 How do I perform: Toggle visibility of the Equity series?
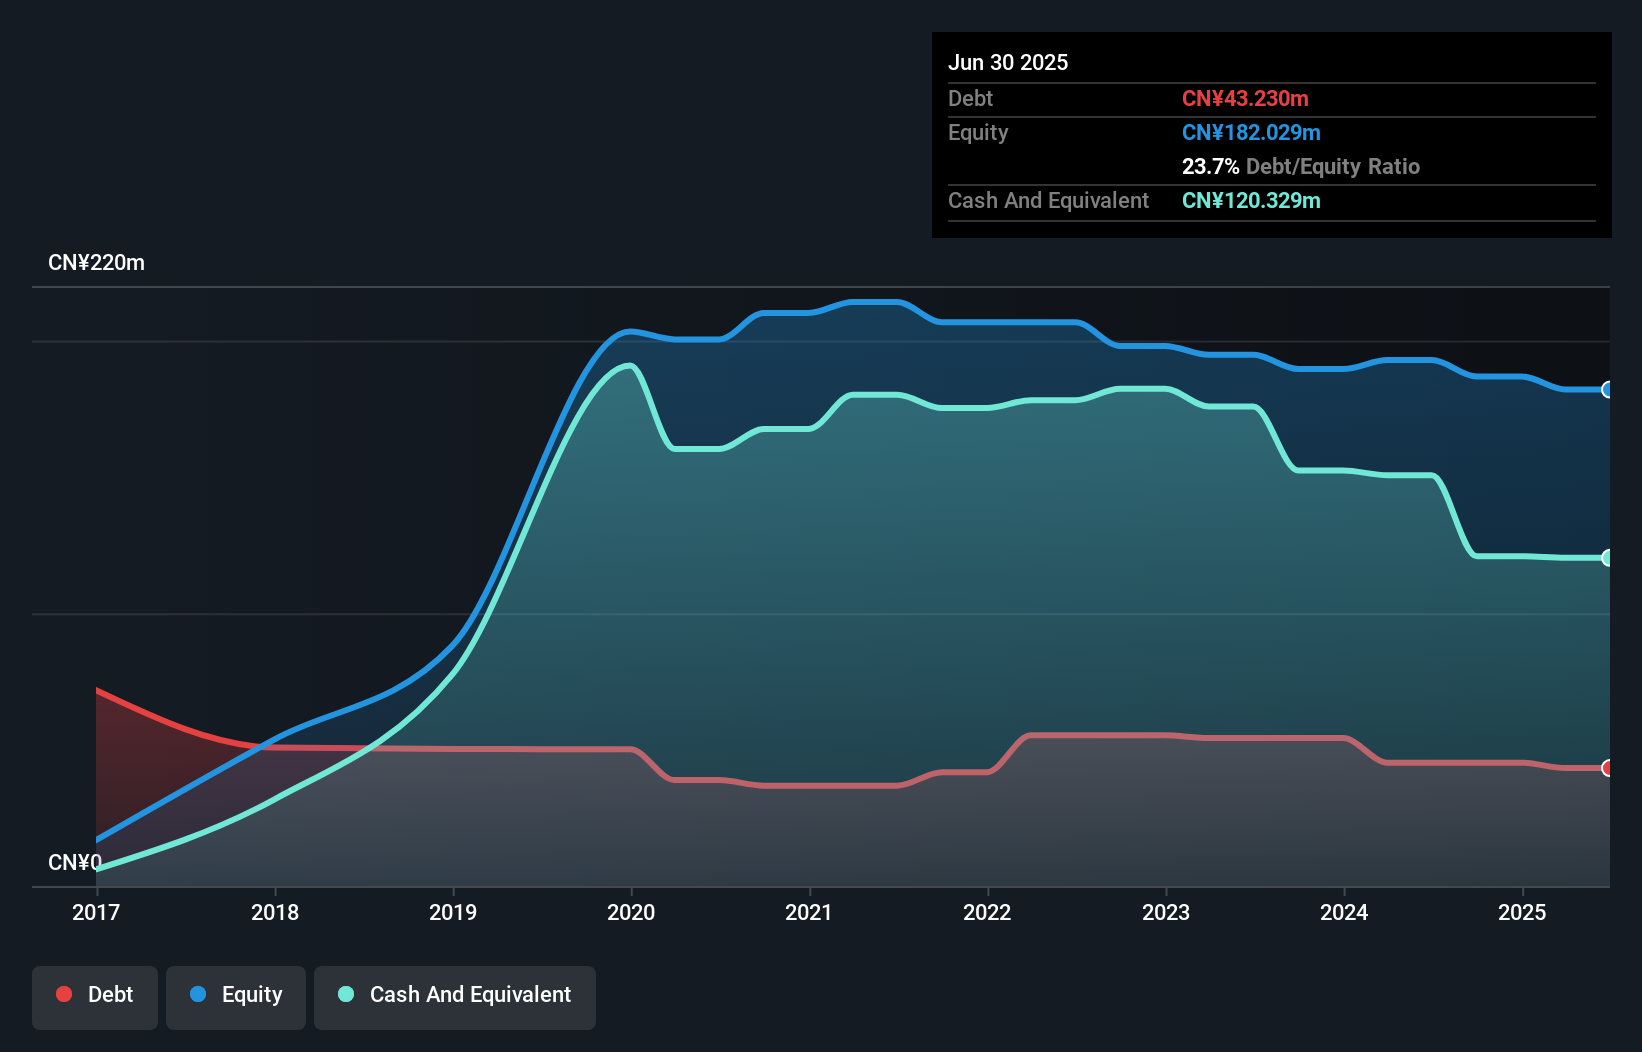pos(236,997)
